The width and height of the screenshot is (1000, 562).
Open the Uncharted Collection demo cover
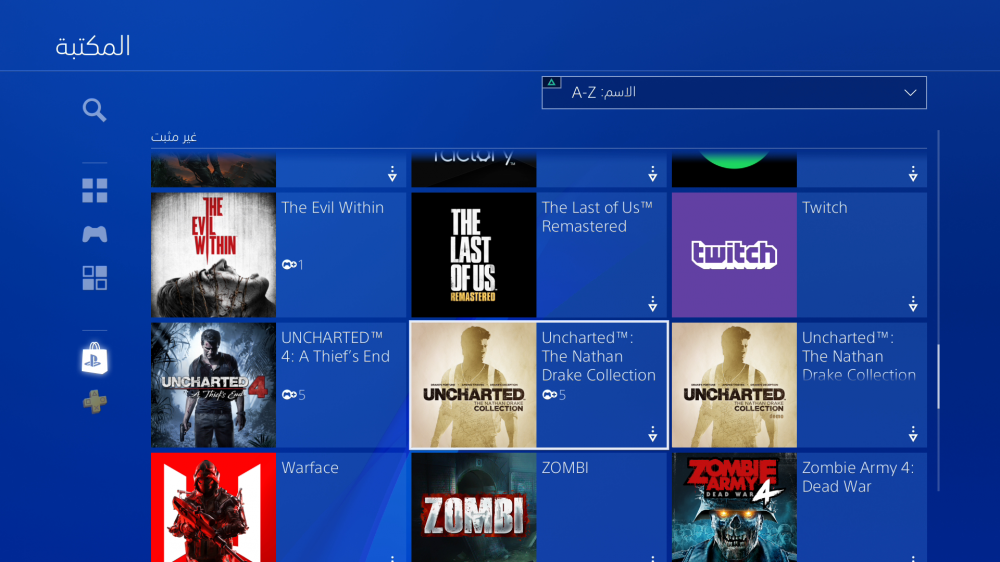pos(734,385)
